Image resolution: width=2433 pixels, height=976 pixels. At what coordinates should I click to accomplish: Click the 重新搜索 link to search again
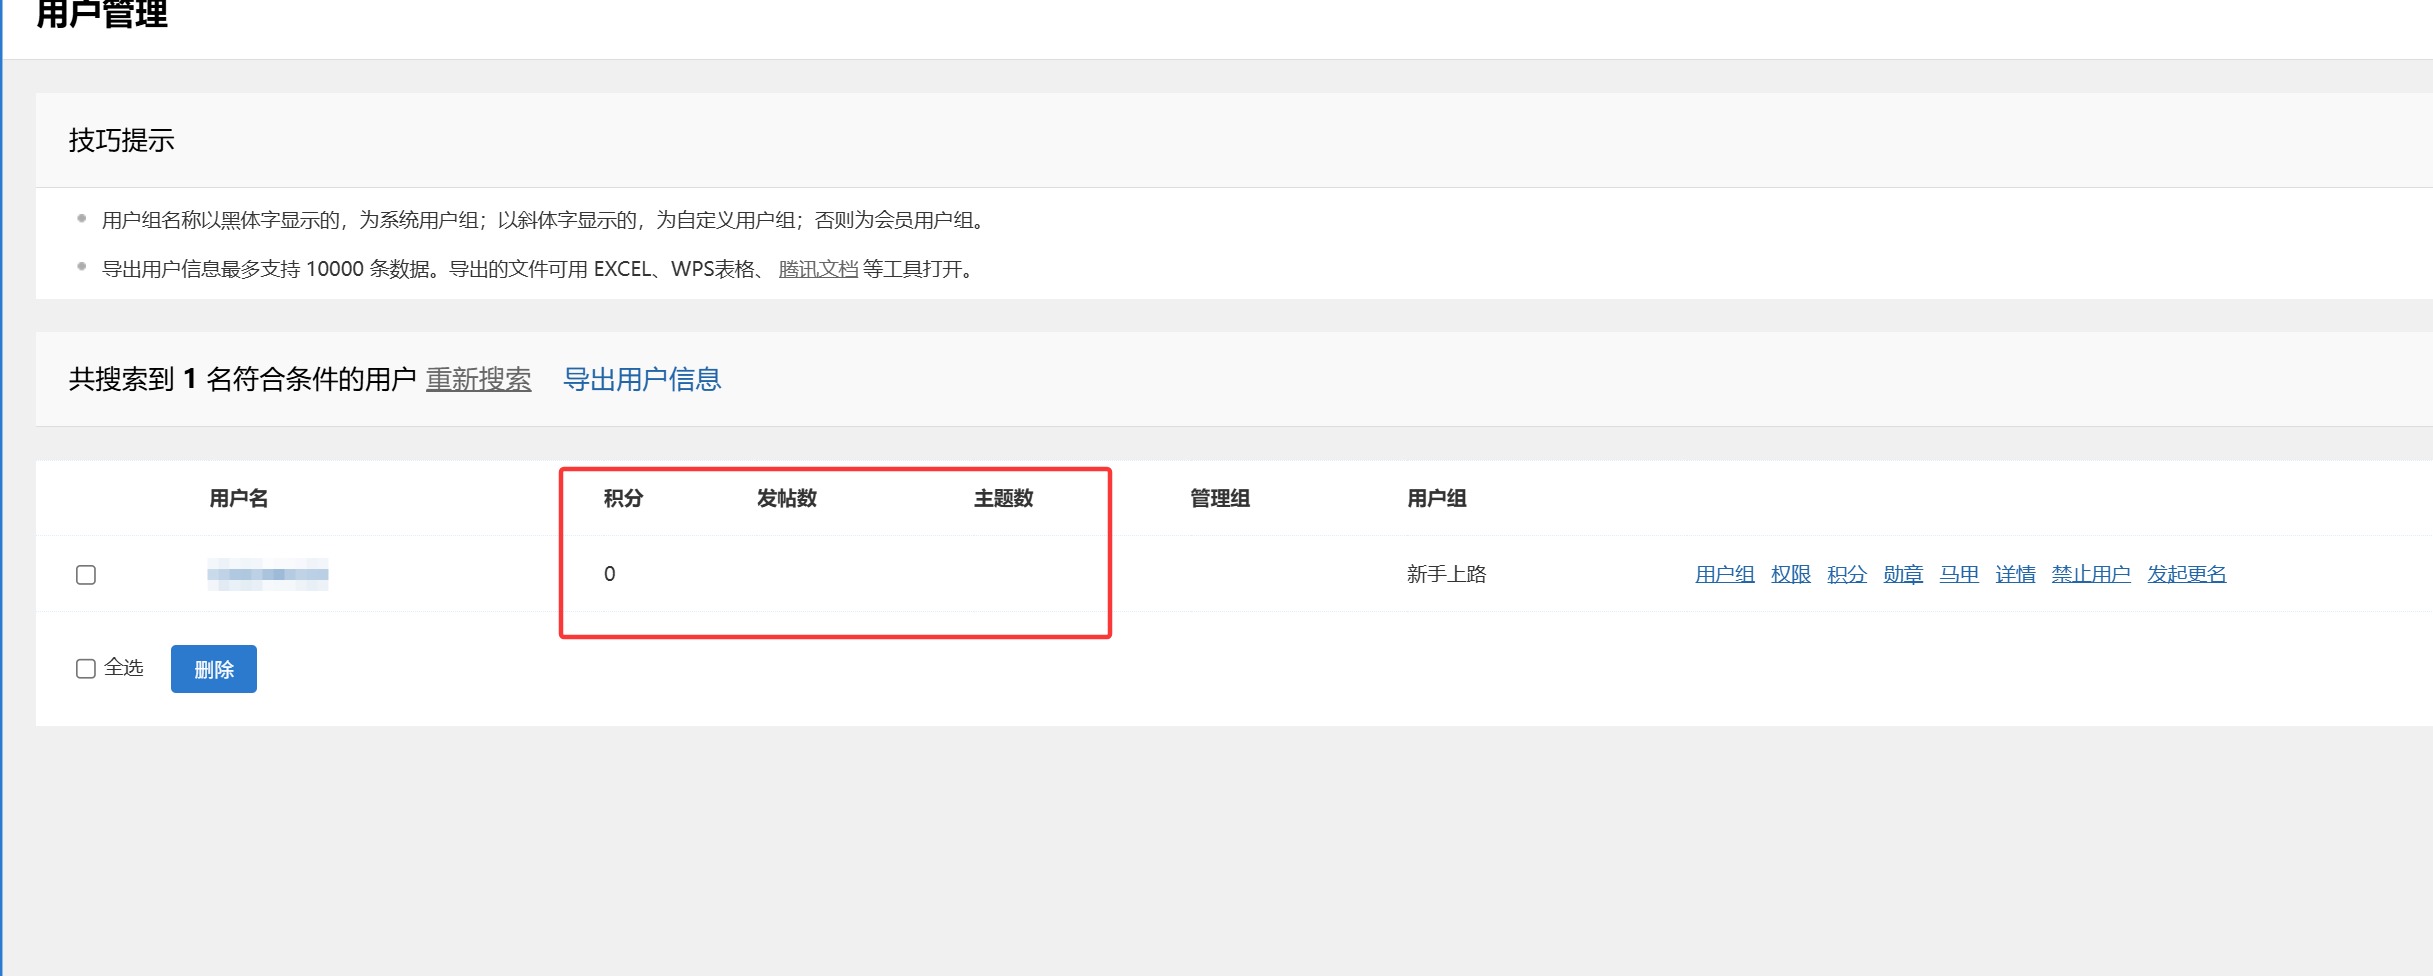pyautogui.click(x=479, y=378)
